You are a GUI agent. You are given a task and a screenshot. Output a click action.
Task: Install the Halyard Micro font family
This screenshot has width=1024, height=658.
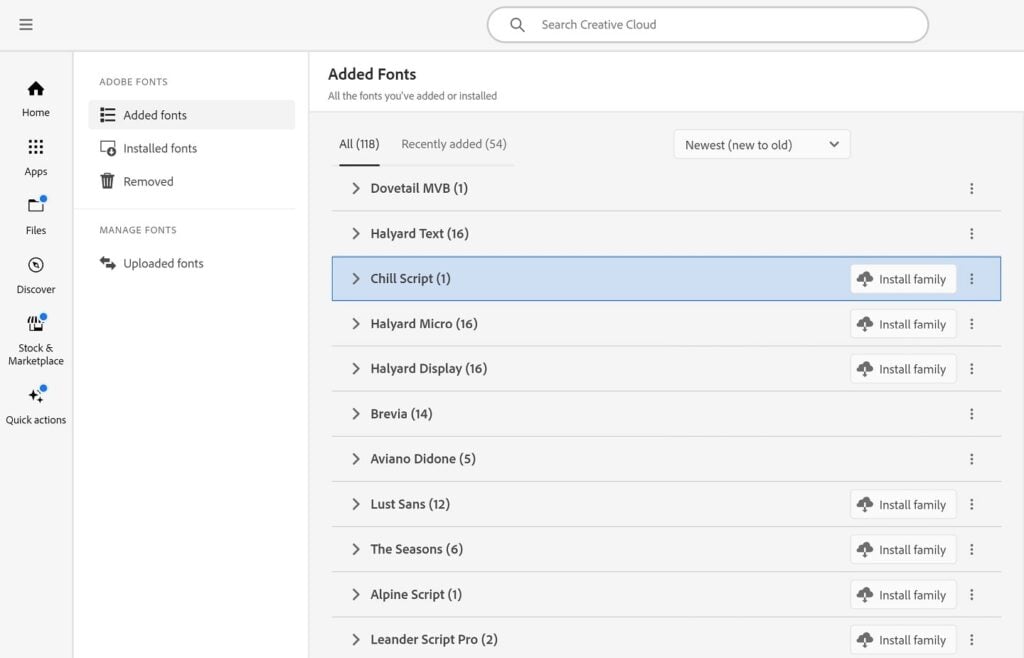pyautogui.click(x=903, y=323)
